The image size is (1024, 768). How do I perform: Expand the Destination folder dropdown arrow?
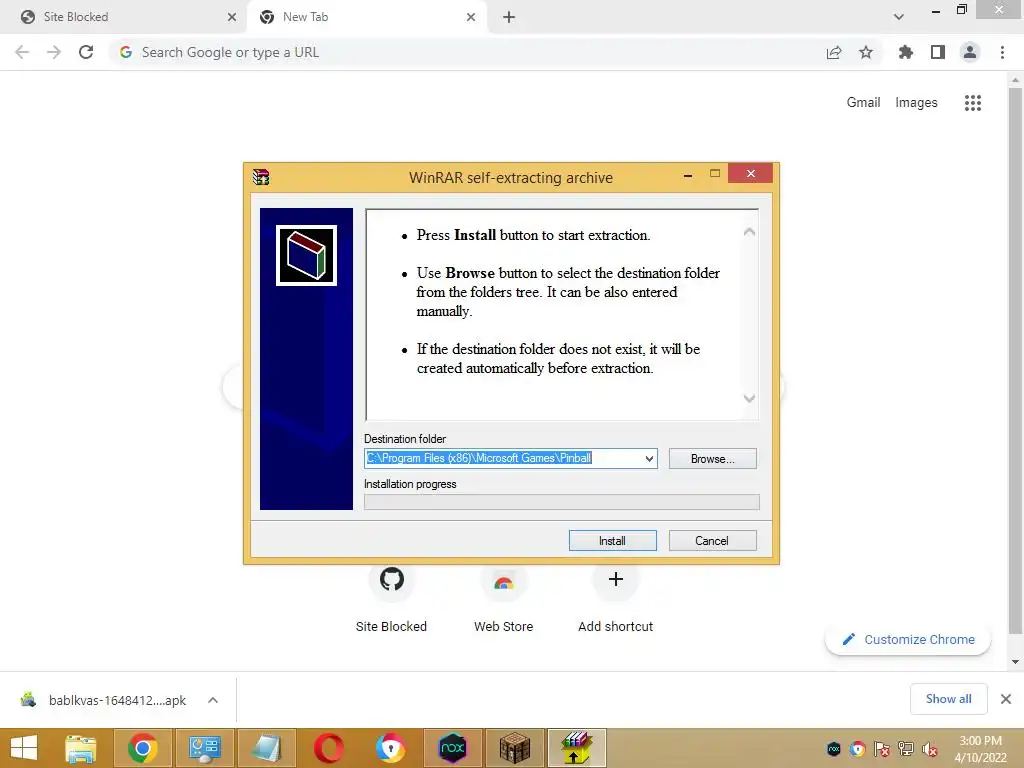click(x=649, y=458)
